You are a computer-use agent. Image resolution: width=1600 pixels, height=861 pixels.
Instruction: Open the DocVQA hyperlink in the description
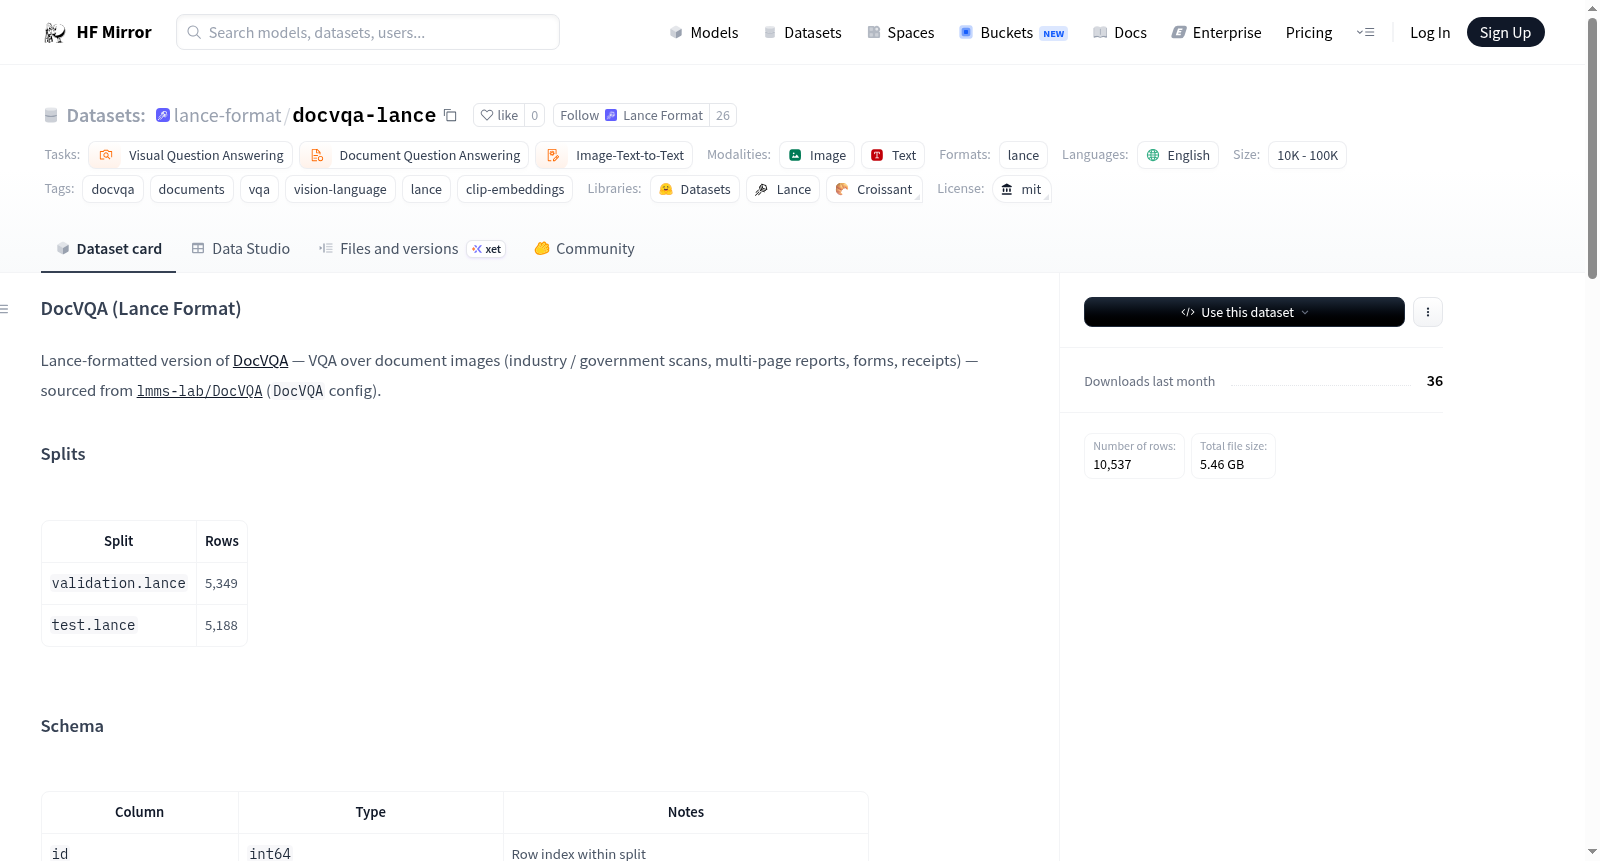point(260,361)
